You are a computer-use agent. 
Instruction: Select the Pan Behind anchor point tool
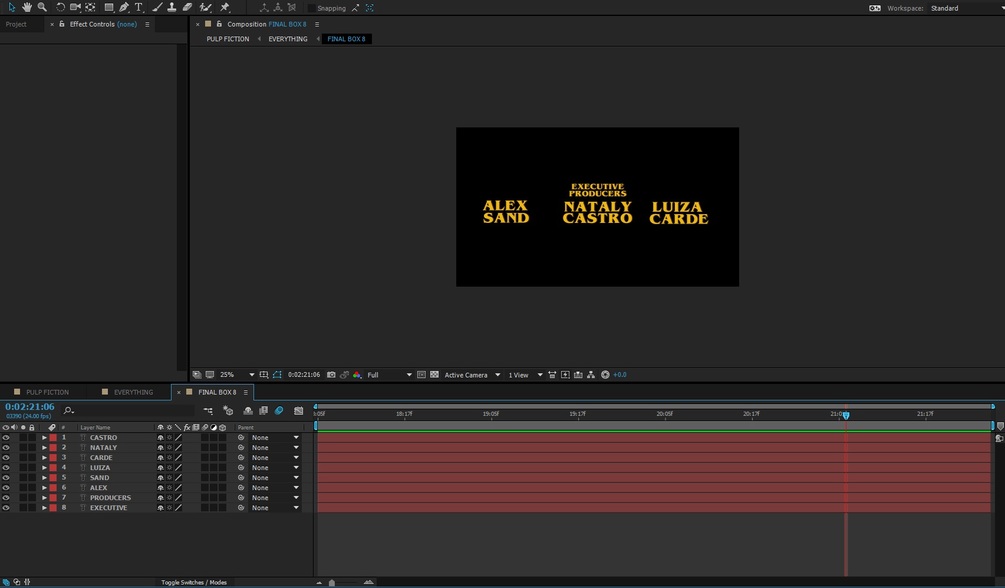pyautogui.click(x=90, y=8)
